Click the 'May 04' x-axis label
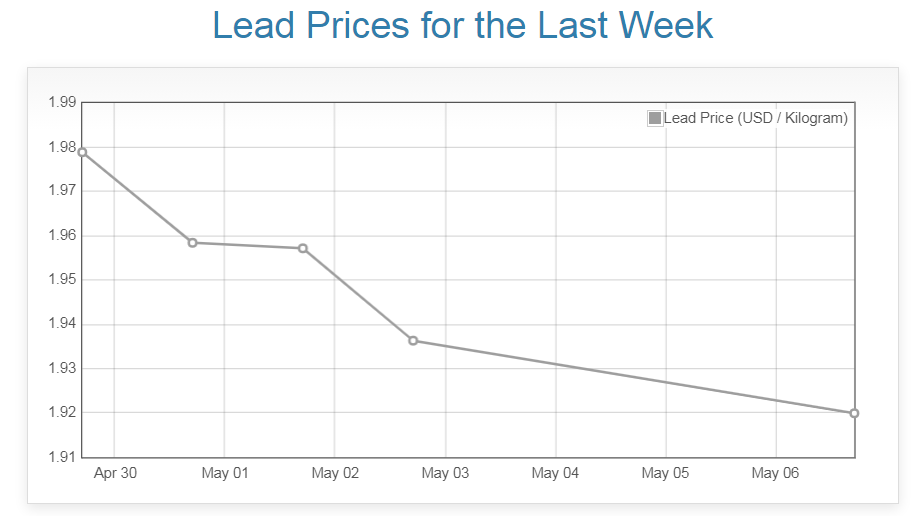The width and height of the screenshot is (916, 516). click(555, 473)
